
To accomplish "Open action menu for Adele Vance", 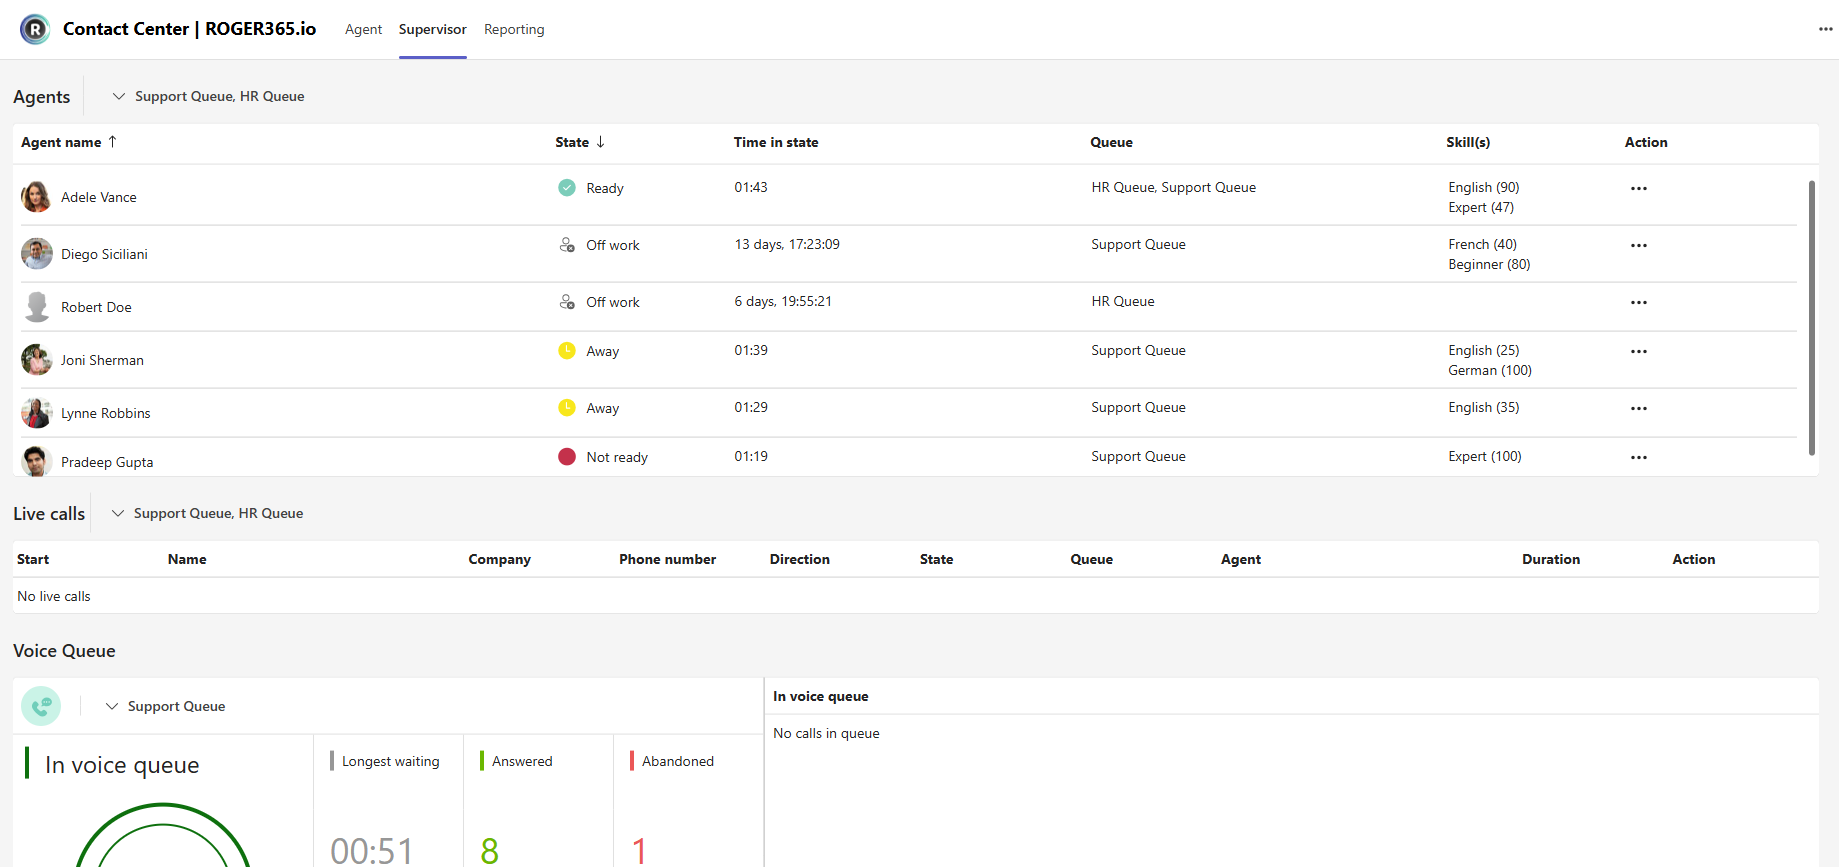I will 1638,188.
